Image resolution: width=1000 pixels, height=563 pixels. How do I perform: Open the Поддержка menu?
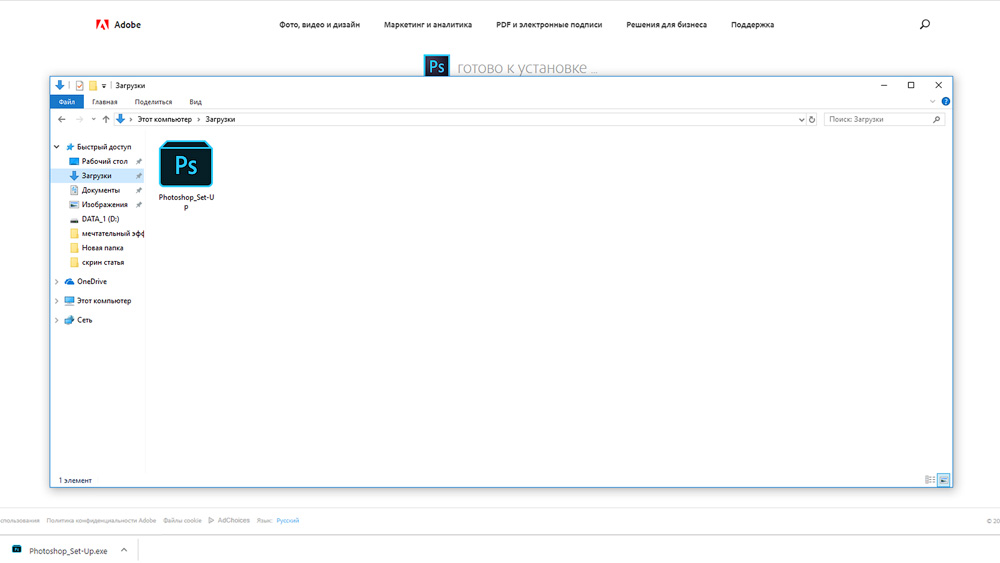[753, 25]
